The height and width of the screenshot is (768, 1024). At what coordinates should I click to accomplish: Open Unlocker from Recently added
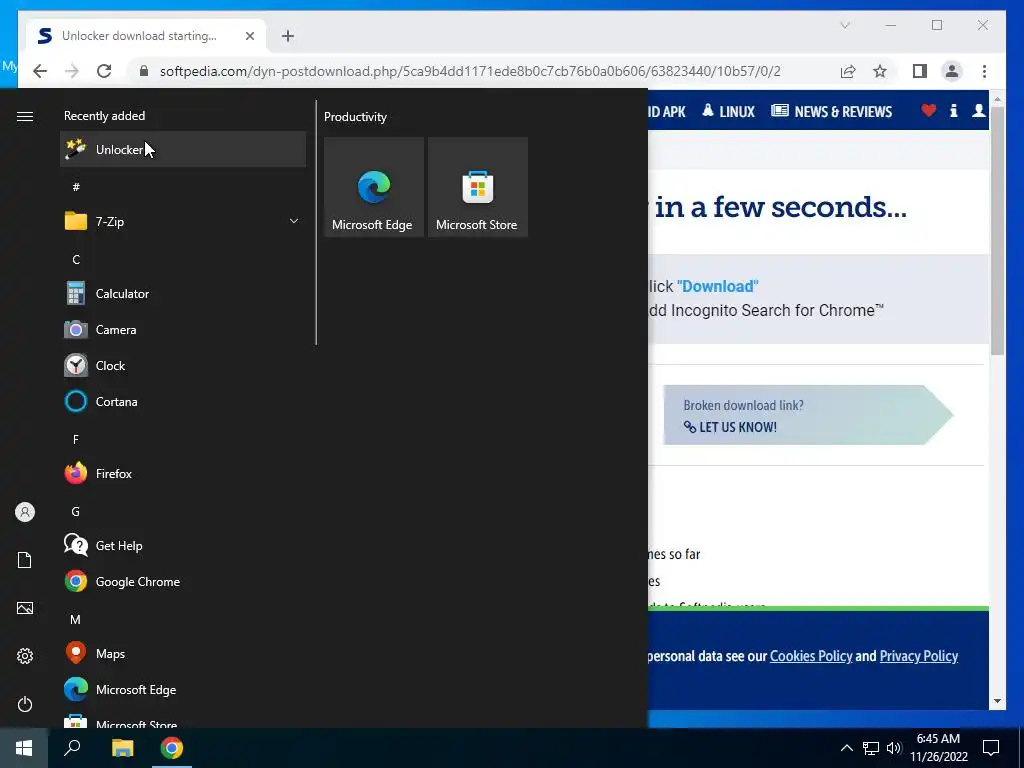pyautogui.click(x=183, y=150)
